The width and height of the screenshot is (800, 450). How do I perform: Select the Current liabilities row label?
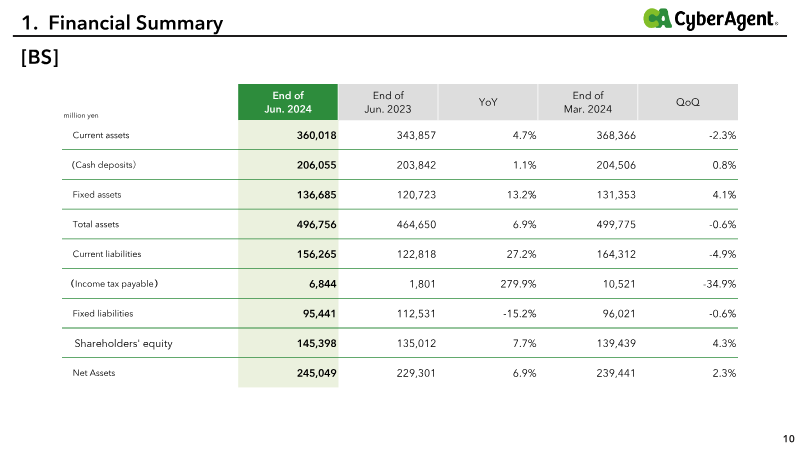point(107,254)
